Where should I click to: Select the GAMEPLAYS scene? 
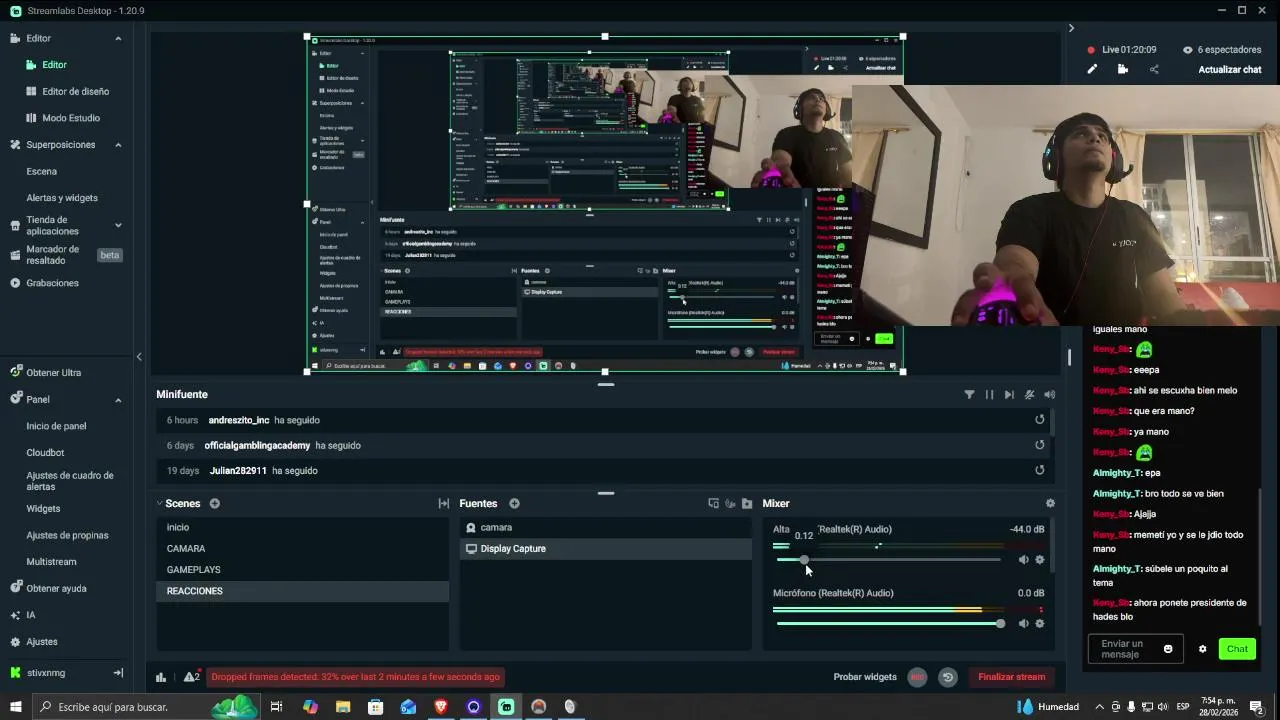coord(303,570)
